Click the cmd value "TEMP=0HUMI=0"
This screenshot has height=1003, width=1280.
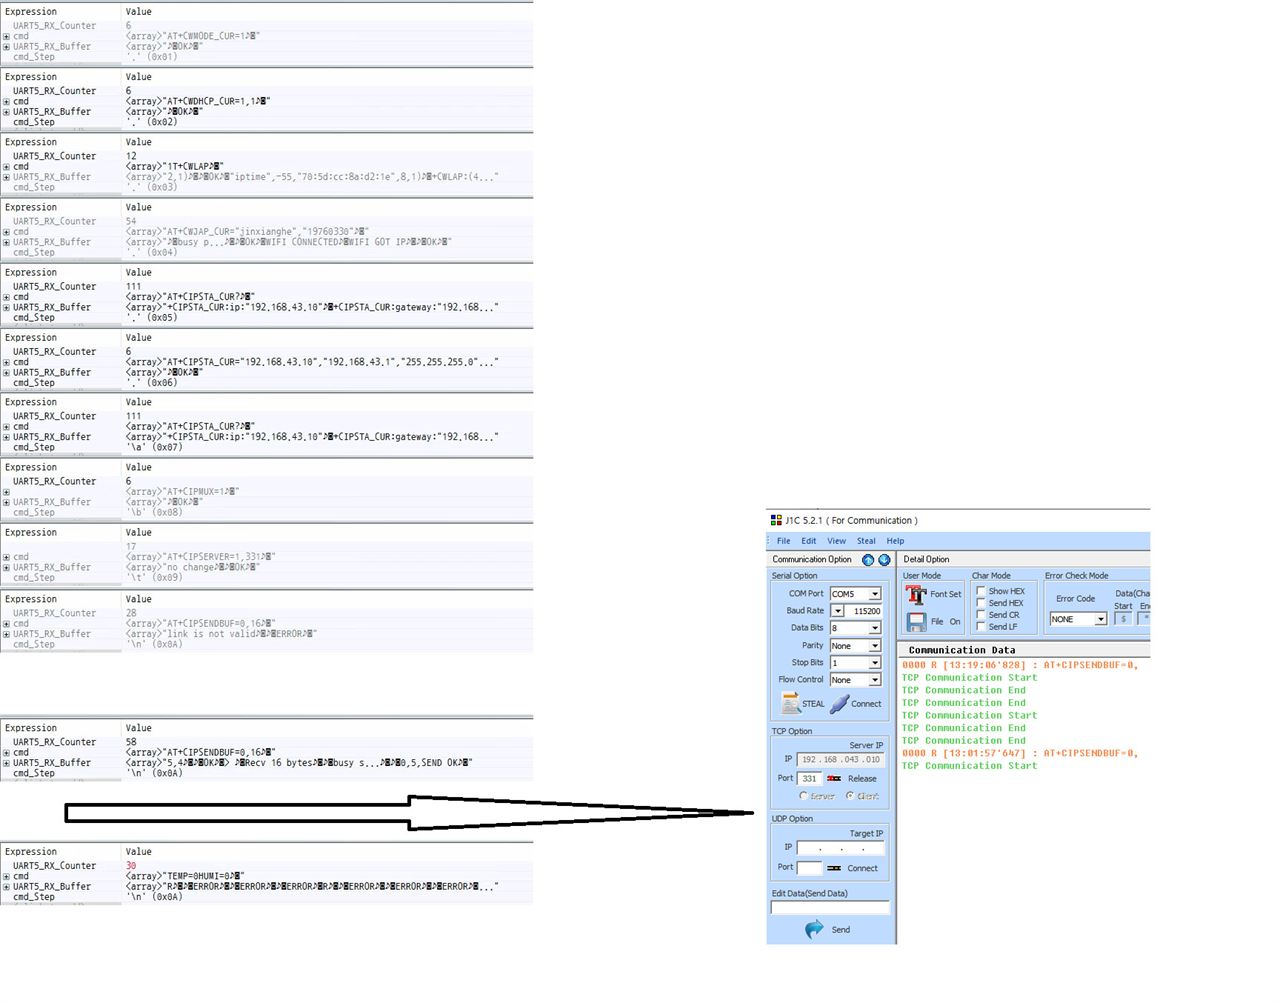(185, 876)
